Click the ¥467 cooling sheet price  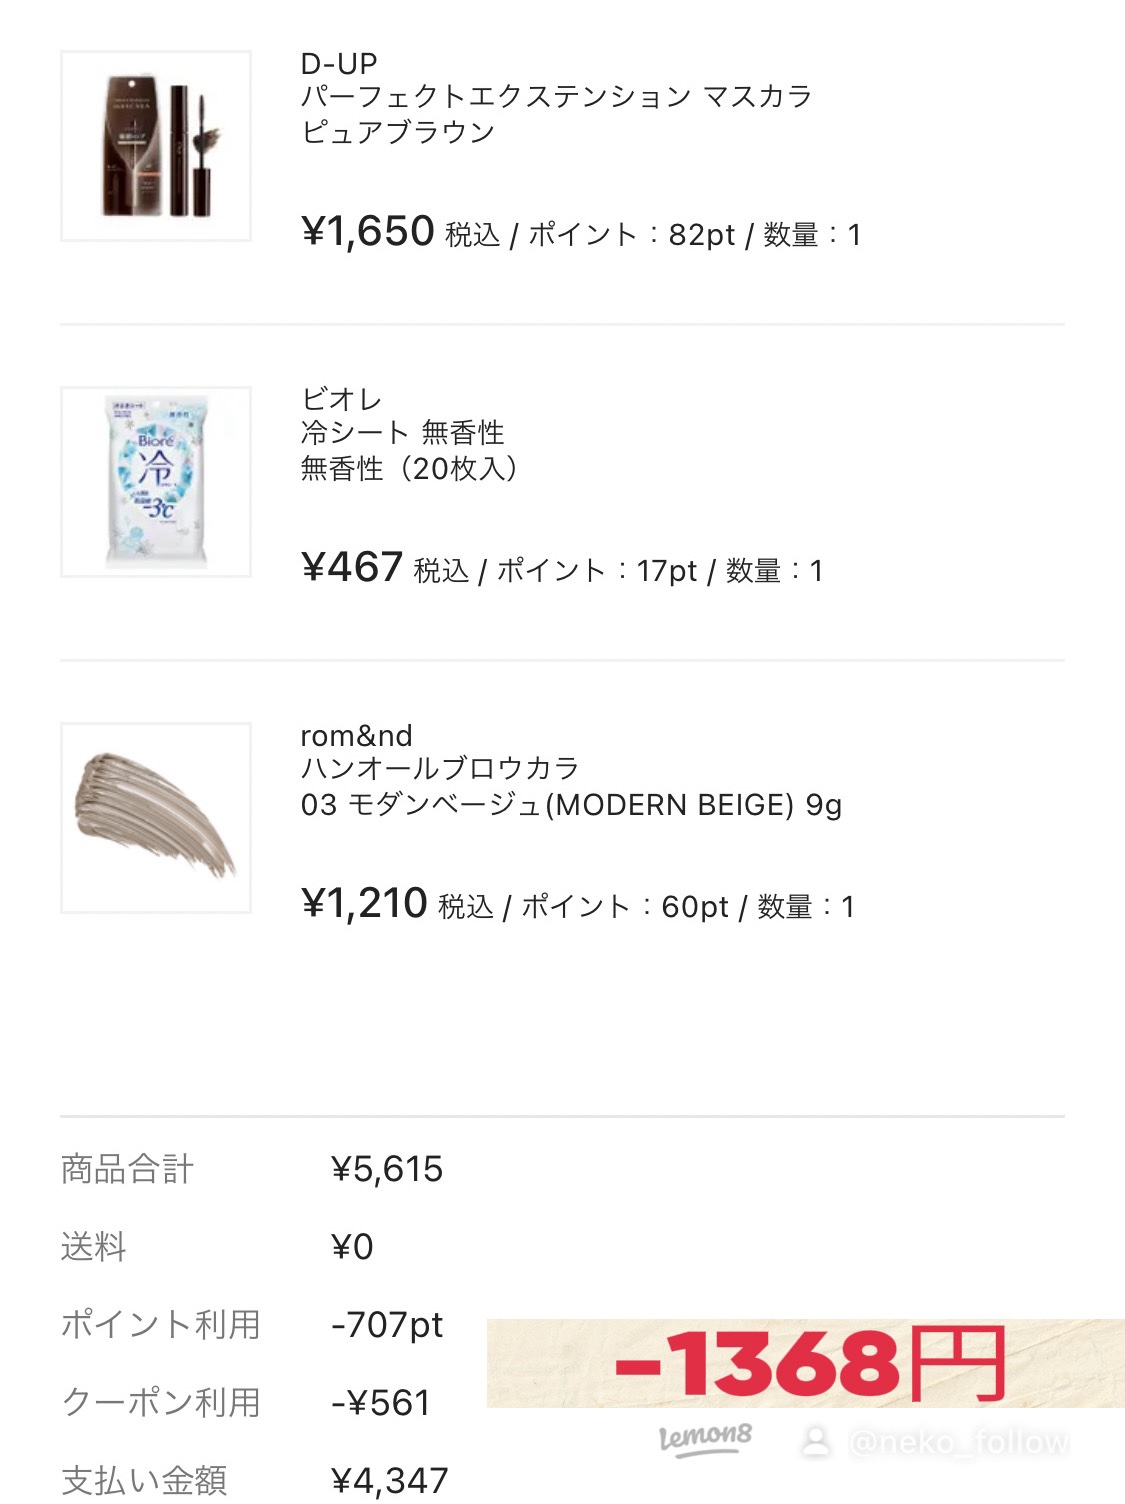(352, 568)
